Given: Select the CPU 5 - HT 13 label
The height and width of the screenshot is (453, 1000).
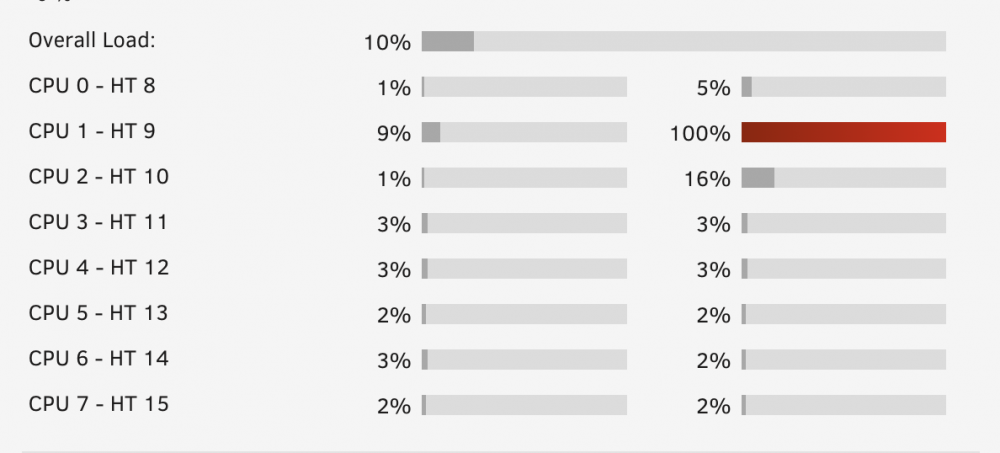Looking at the screenshot, I should coord(98,313).
